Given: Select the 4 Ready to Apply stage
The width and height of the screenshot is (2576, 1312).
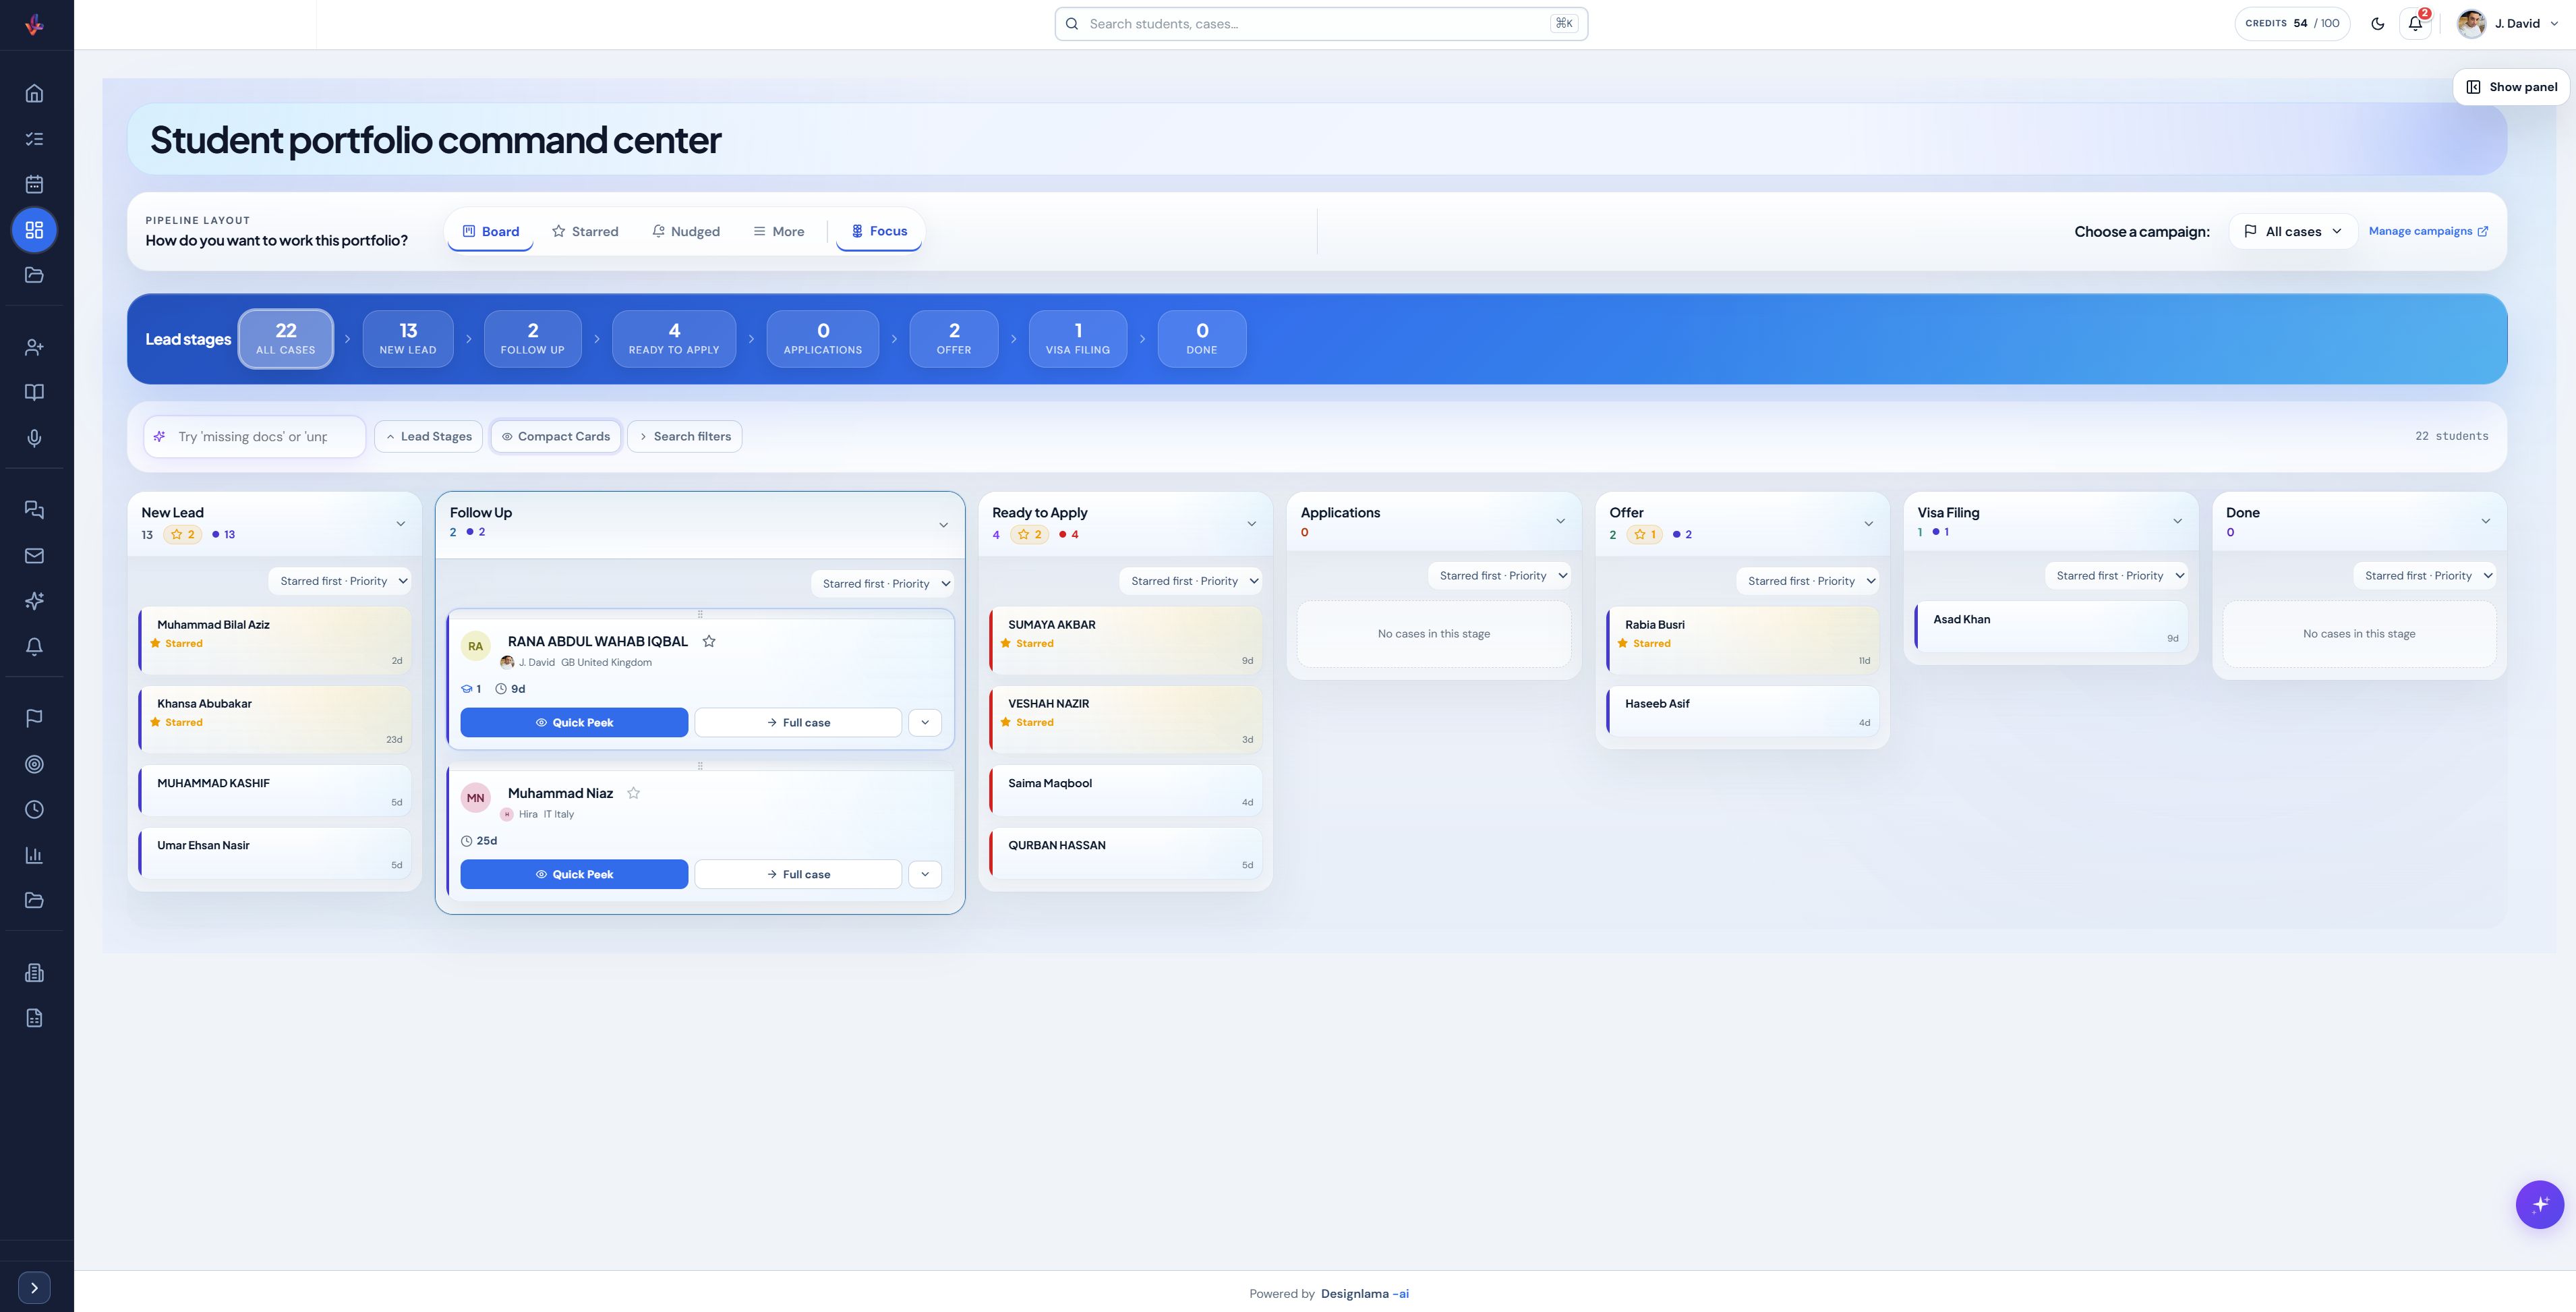Looking at the screenshot, I should [x=674, y=338].
